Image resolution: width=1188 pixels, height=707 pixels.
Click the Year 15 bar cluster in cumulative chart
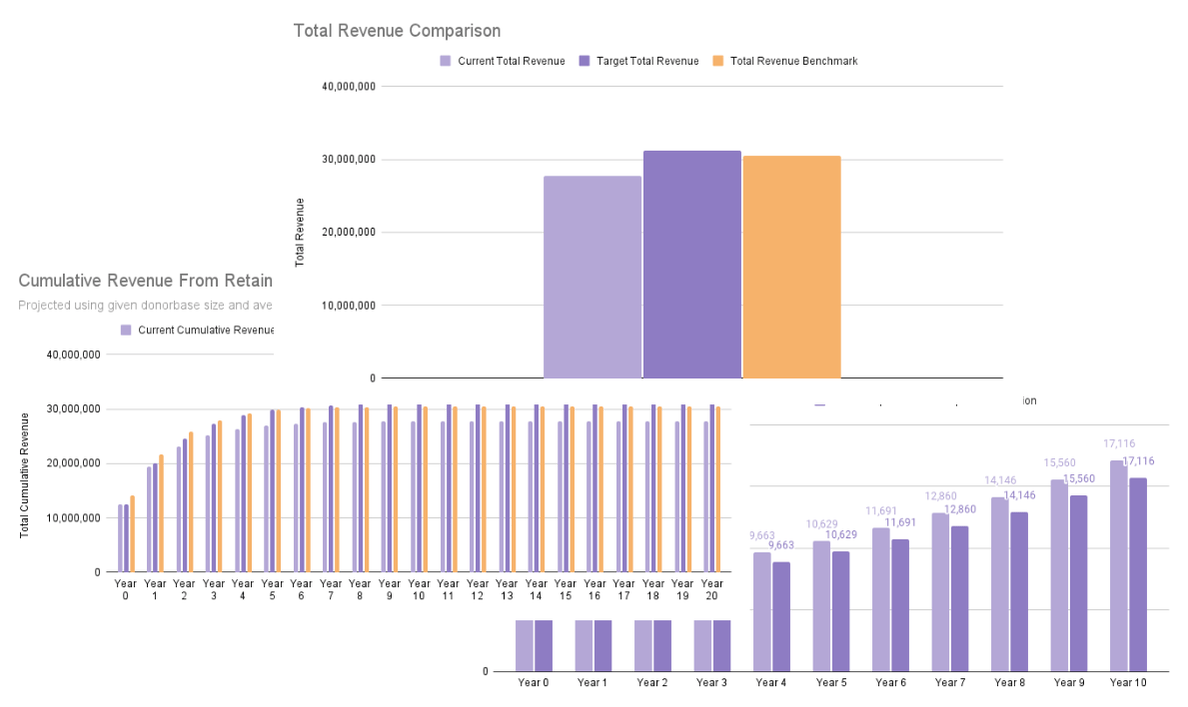[565, 490]
